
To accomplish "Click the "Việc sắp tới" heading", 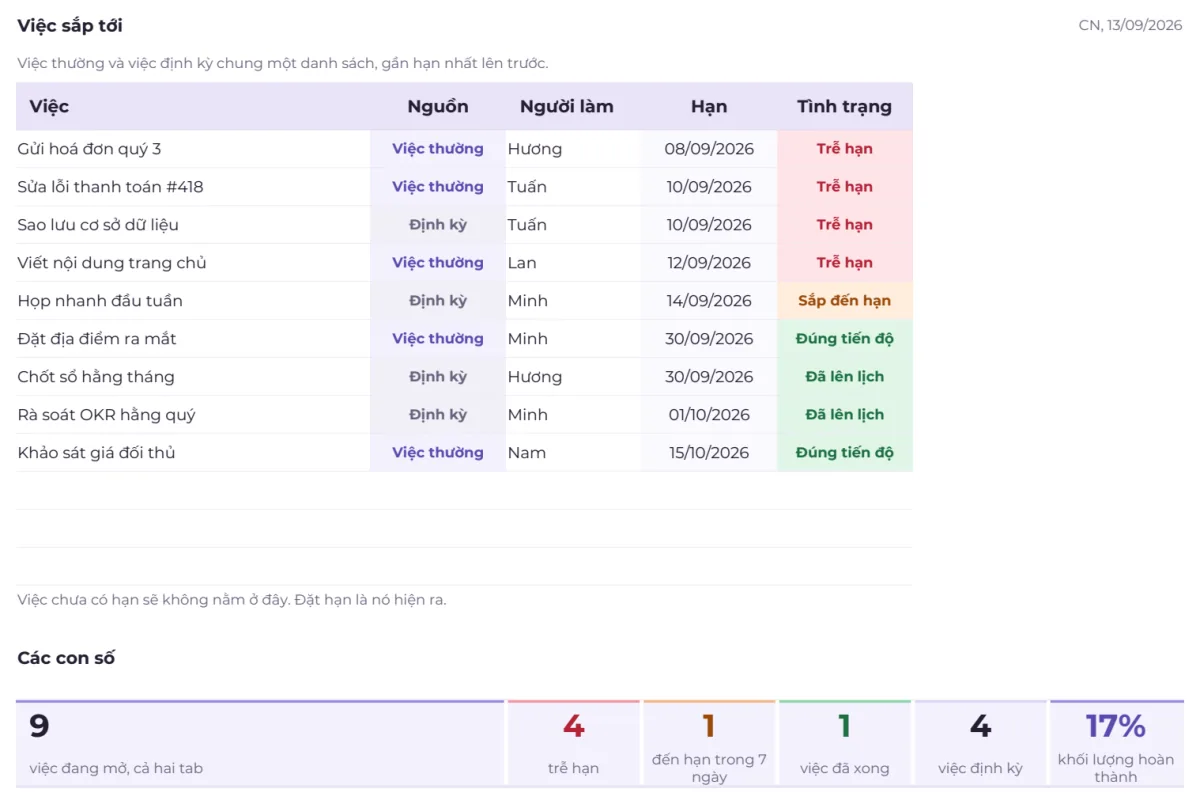I will [70, 26].
